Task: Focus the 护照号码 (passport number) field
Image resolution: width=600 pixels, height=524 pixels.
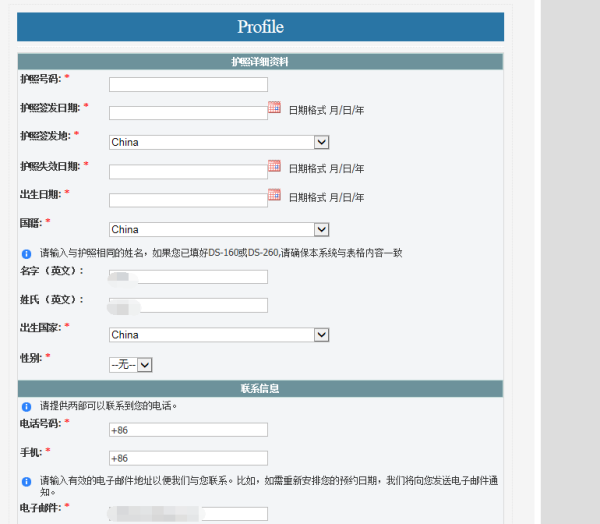Action: [188, 84]
